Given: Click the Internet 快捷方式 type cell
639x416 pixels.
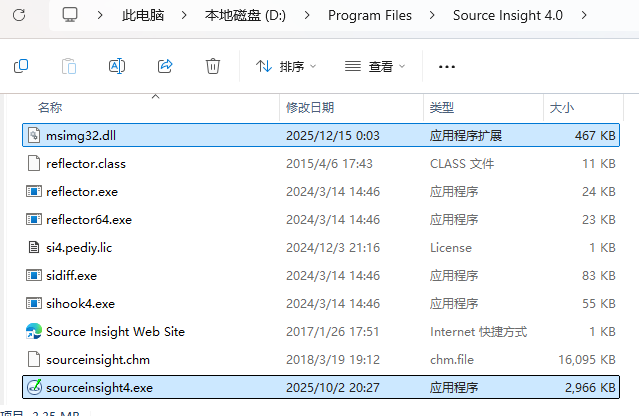Looking at the screenshot, I should click(x=478, y=332).
